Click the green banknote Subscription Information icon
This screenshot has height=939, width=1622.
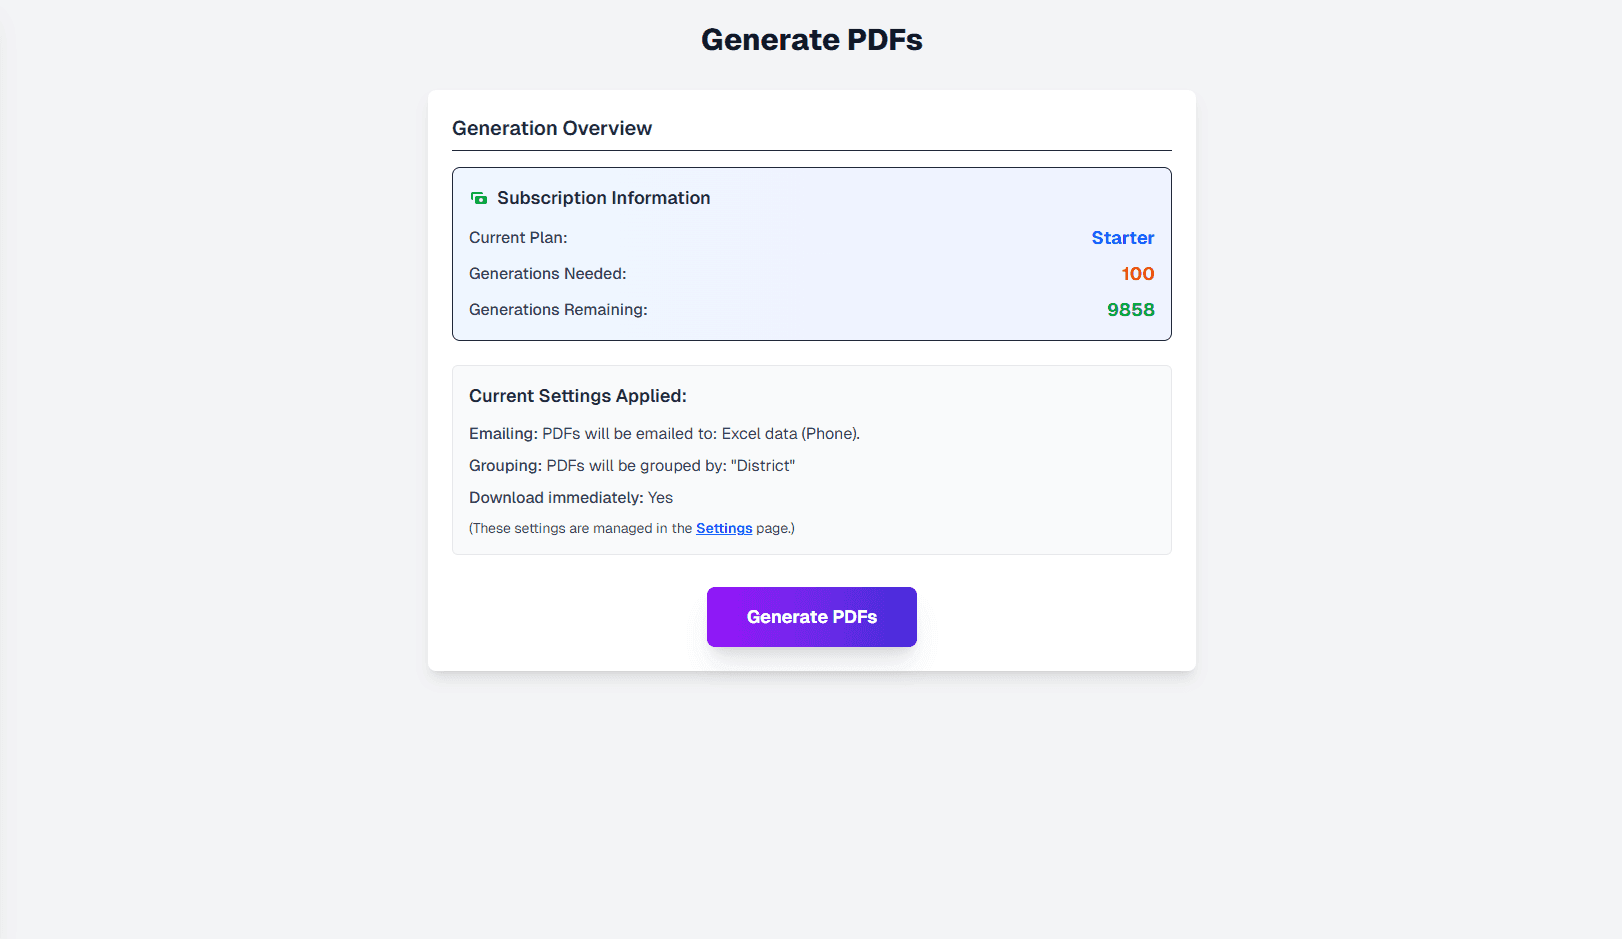(x=479, y=197)
